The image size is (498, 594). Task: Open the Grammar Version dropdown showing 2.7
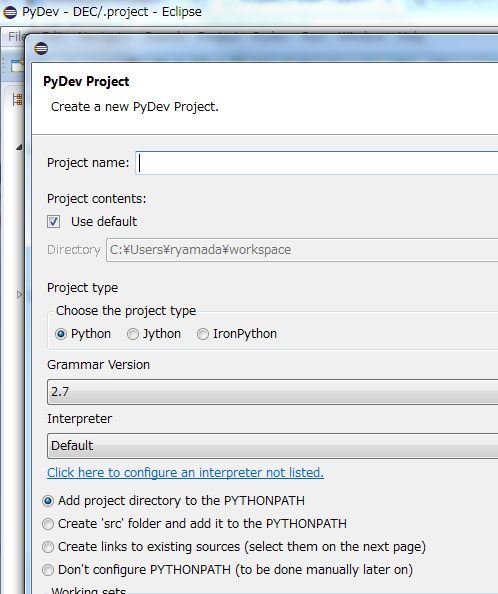point(273,392)
